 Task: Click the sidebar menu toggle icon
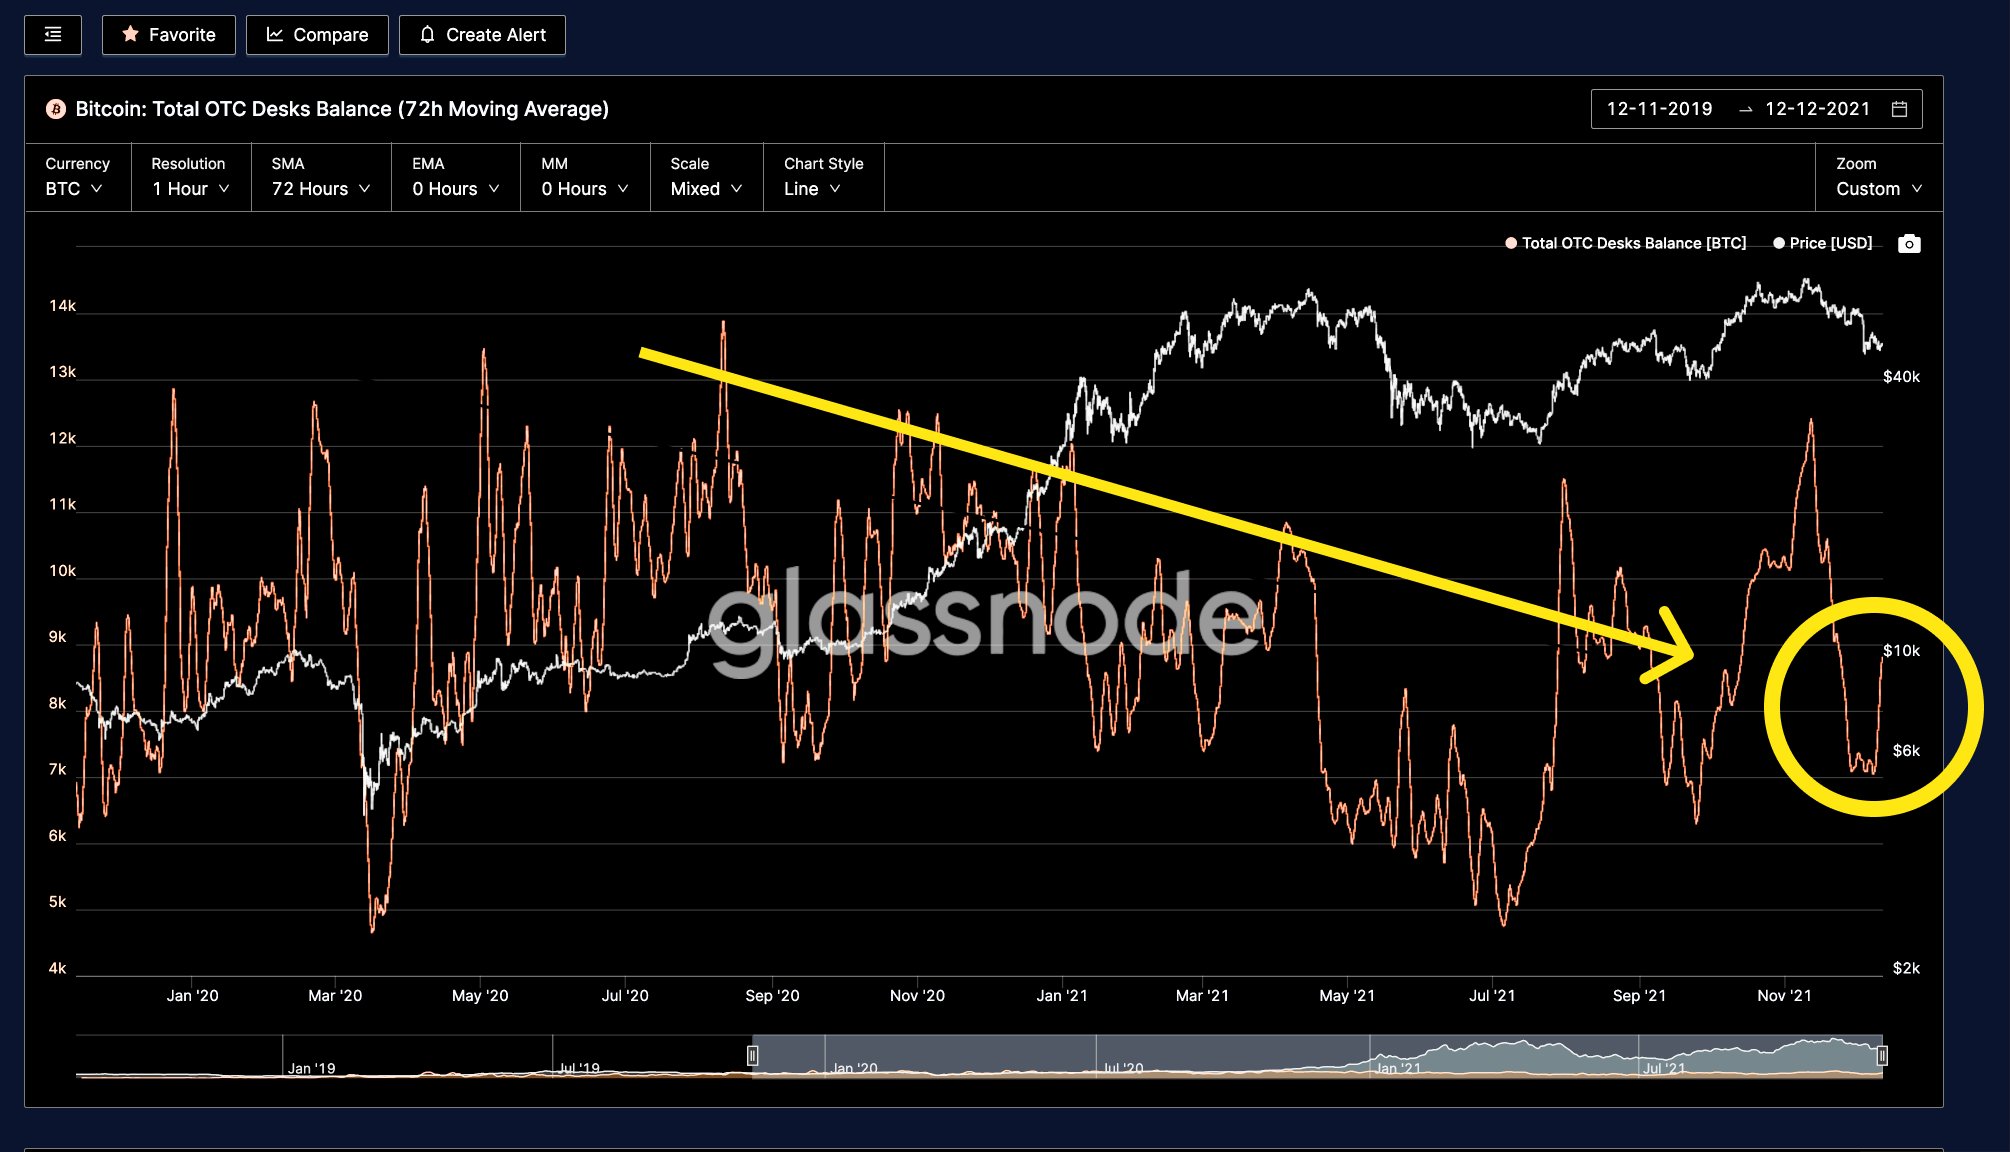pos(53,35)
